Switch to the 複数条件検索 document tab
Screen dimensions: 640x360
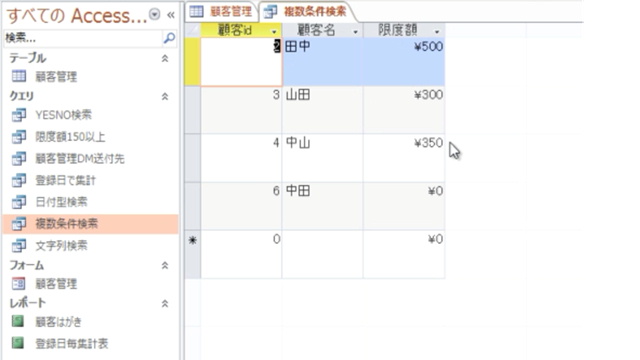click(307, 11)
